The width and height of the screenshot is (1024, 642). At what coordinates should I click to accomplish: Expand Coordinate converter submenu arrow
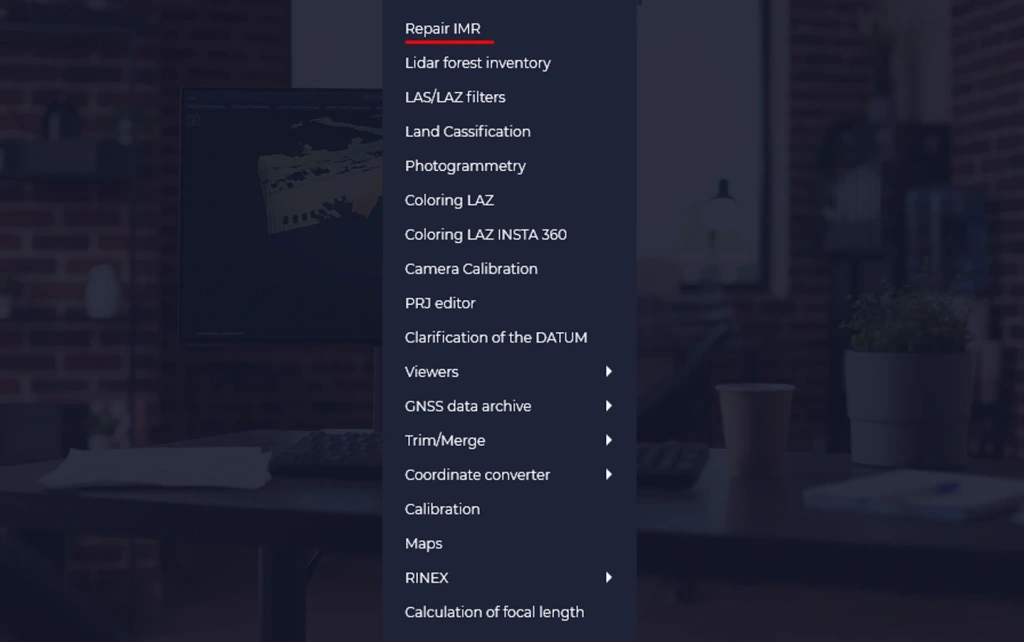click(609, 474)
